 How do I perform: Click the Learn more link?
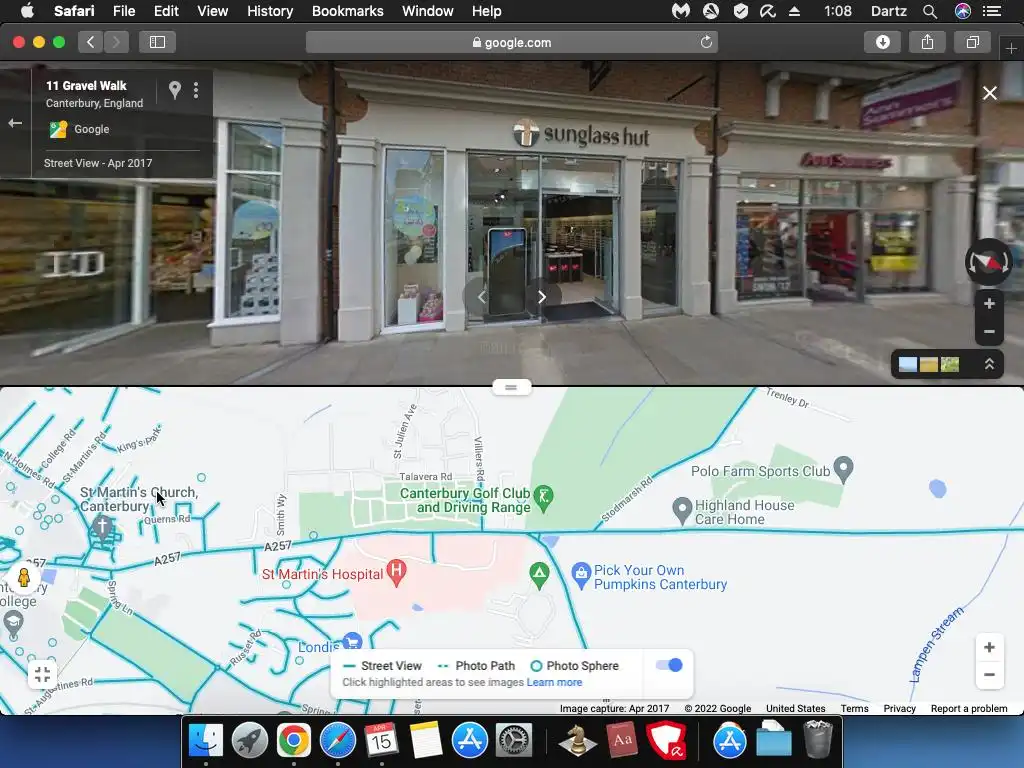point(554,682)
